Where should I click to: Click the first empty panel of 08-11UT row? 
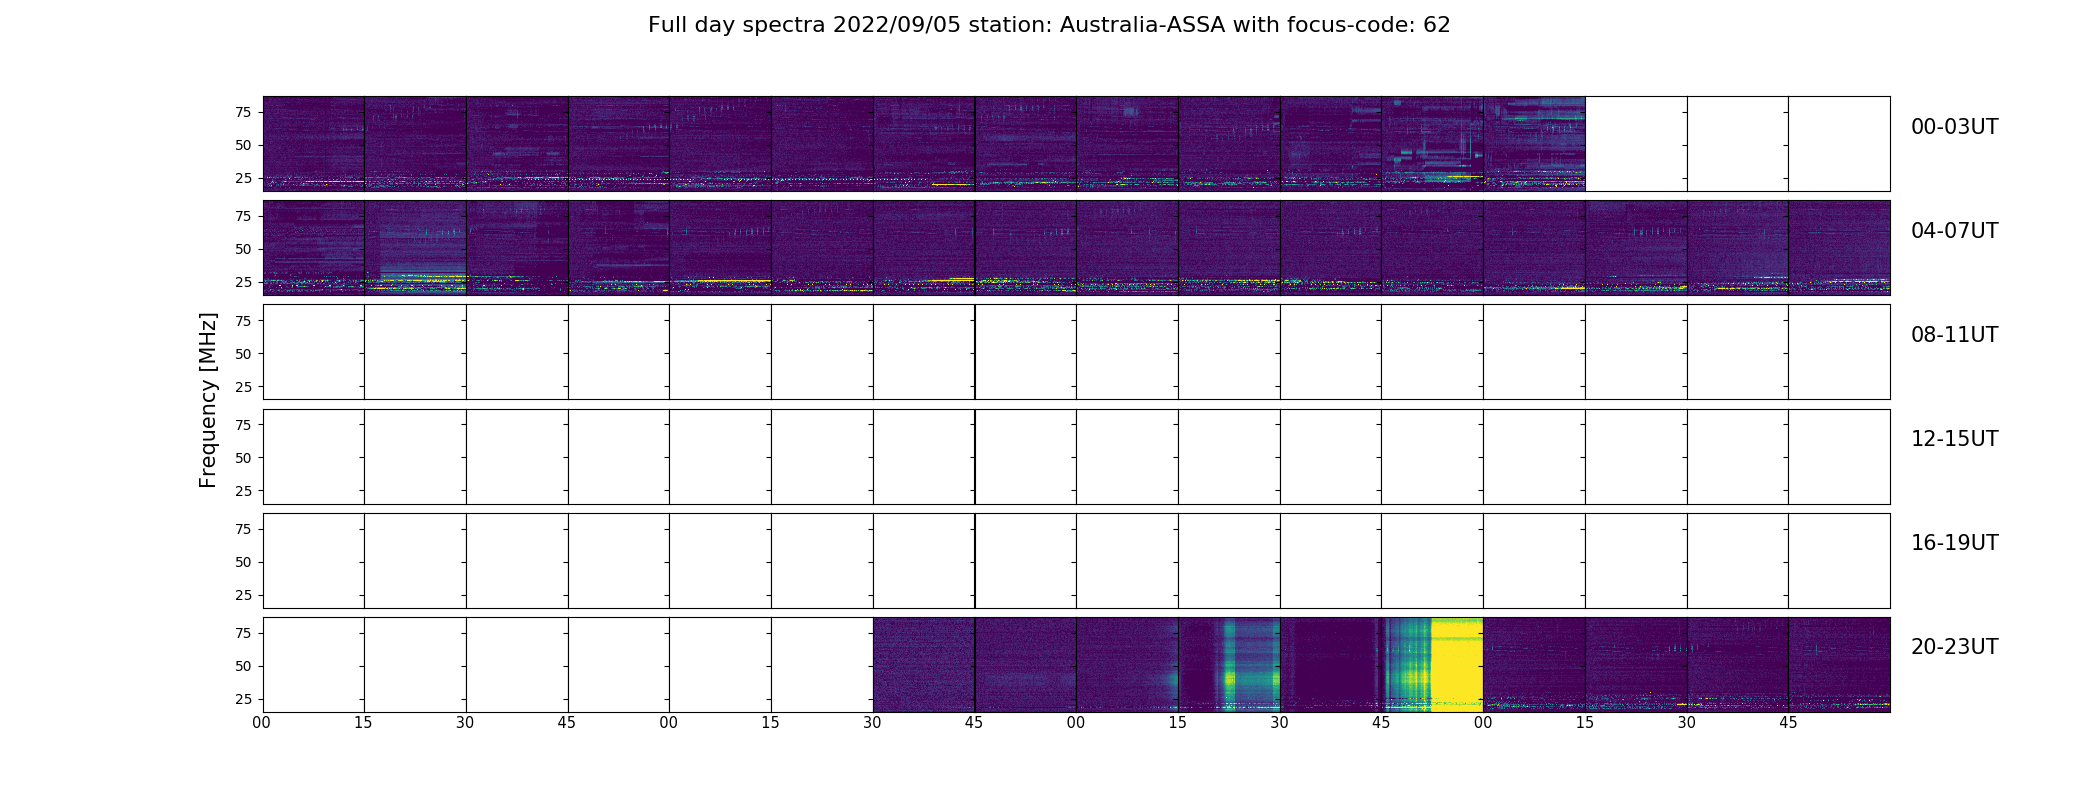click(x=314, y=352)
